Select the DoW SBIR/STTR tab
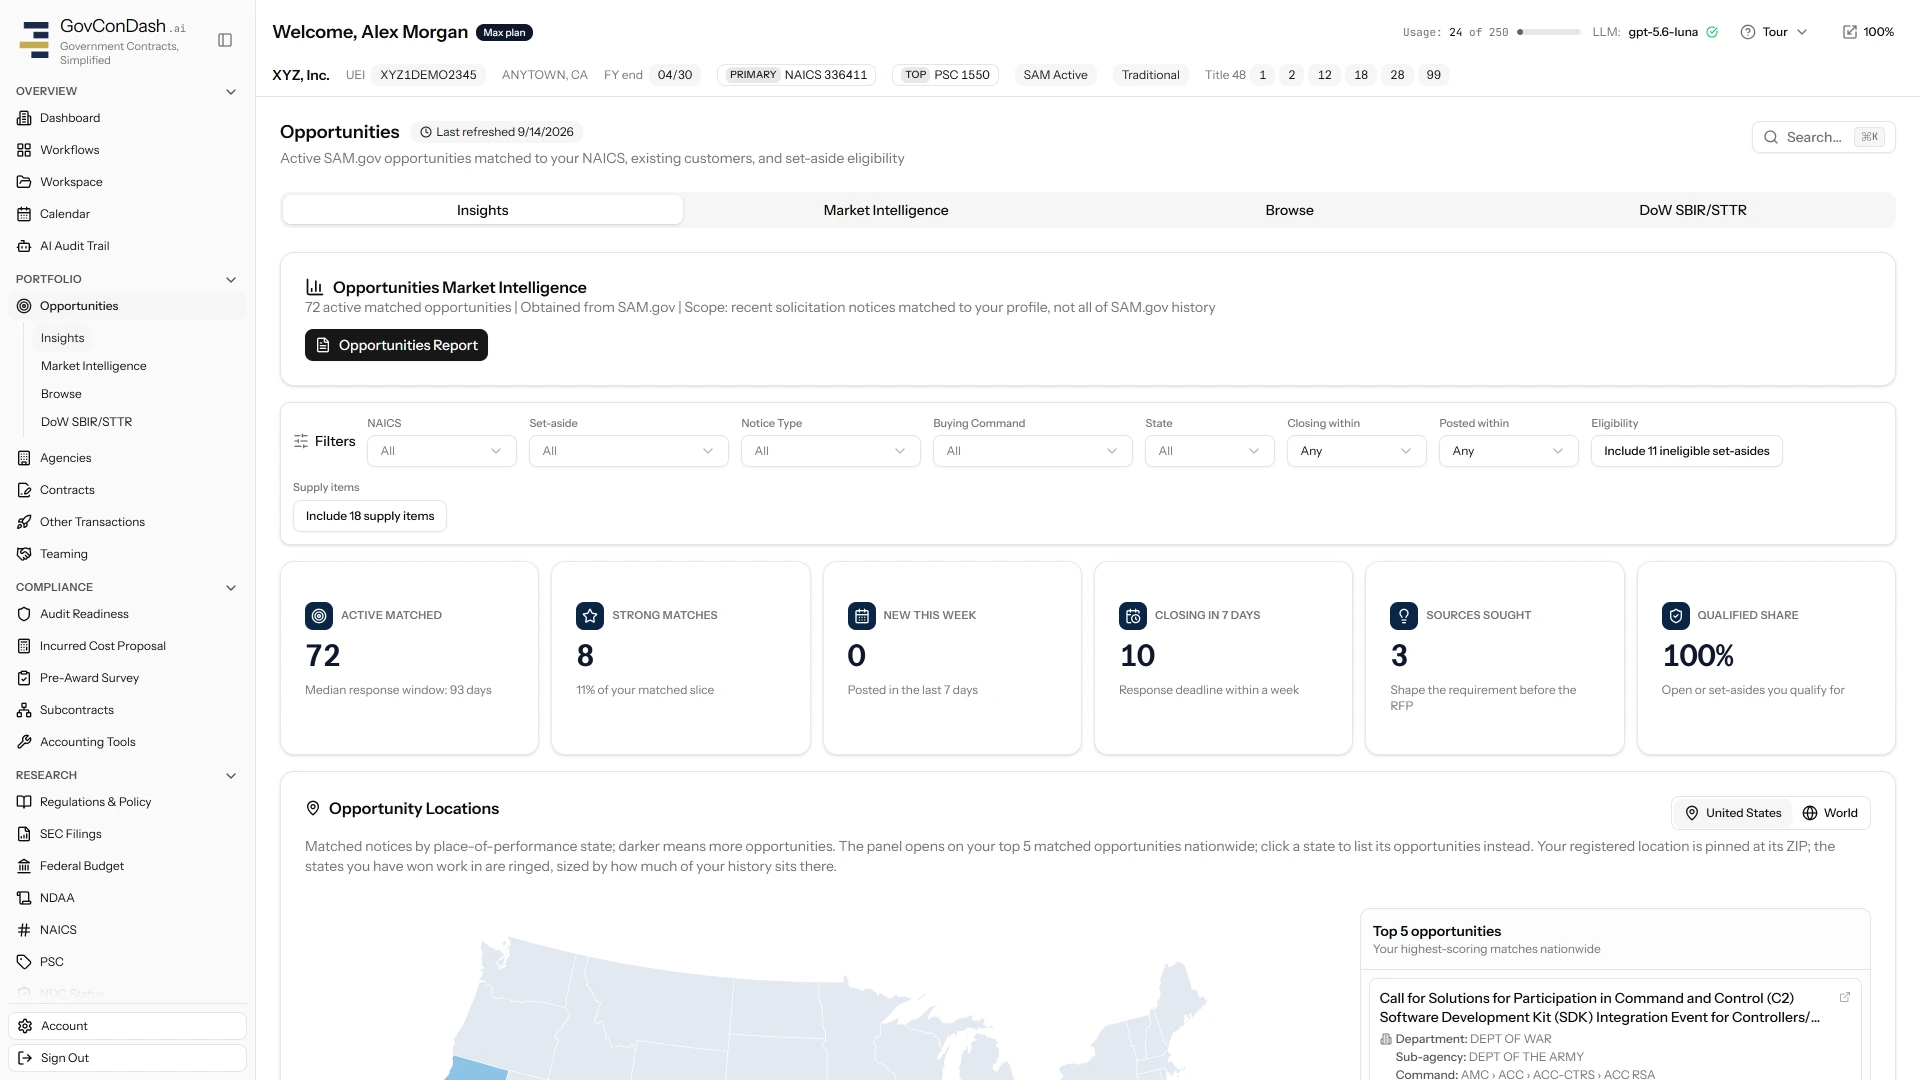 1693,210
